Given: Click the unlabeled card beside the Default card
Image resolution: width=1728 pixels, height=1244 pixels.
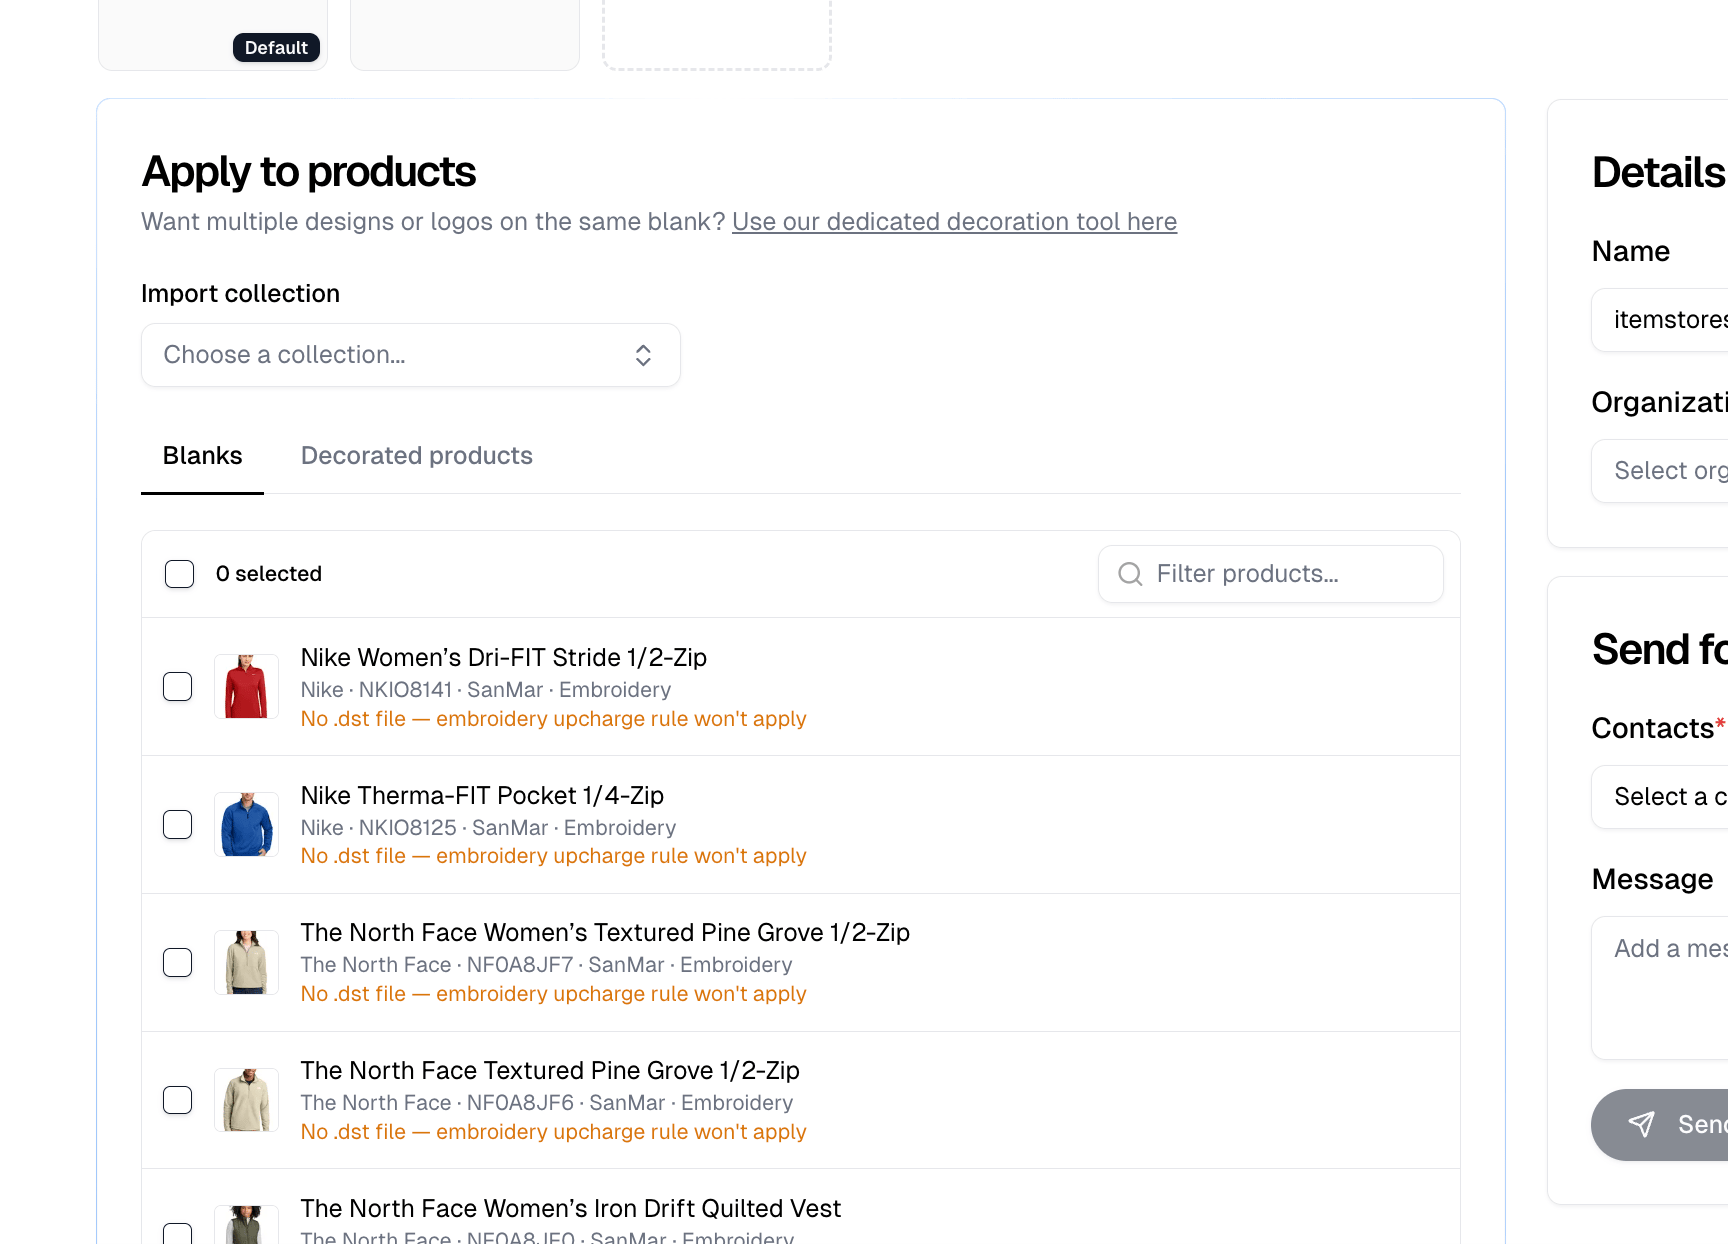Looking at the screenshot, I should (465, 35).
